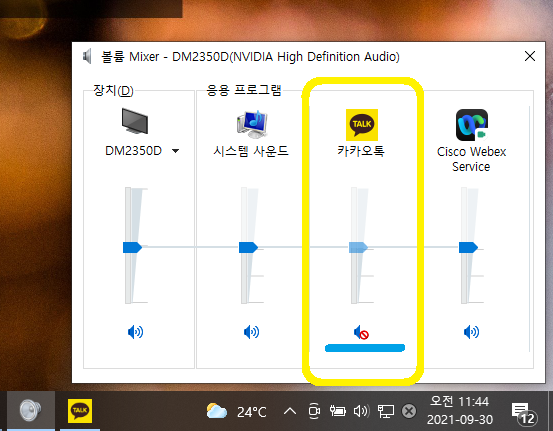Unmute 카카오톡 volume

tap(361, 332)
